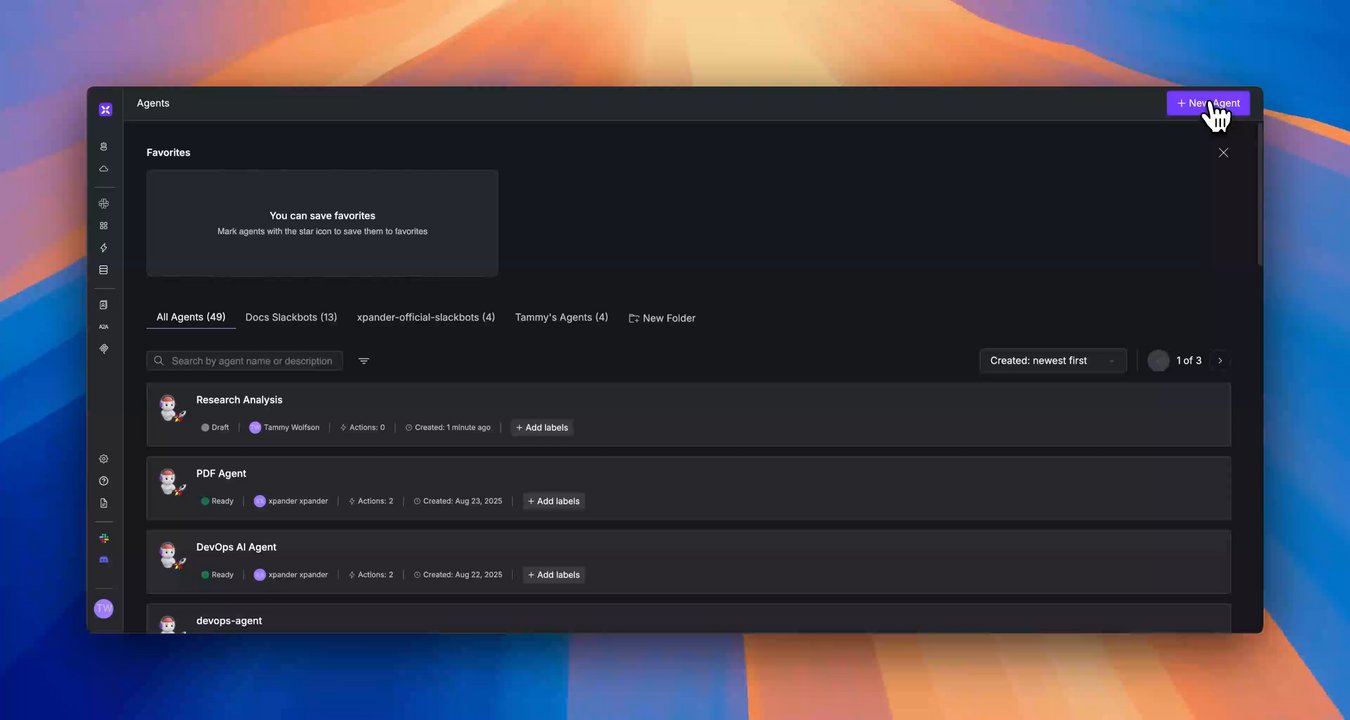Add labels to PDF Agent
This screenshot has width=1350, height=720.
point(554,501)
